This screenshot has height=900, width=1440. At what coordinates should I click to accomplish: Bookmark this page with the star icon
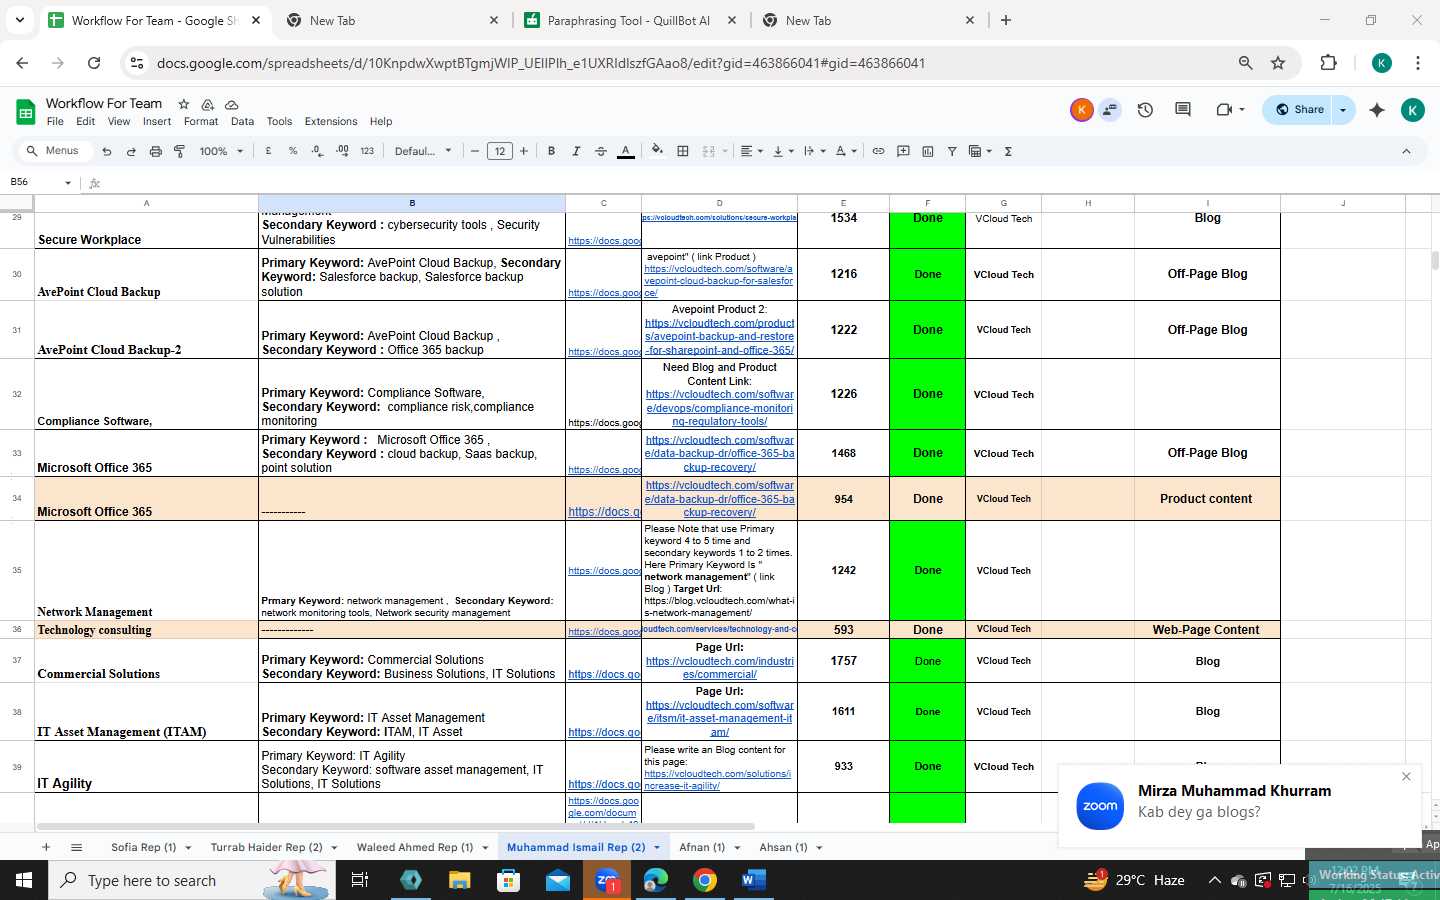tap(1278, 63)
